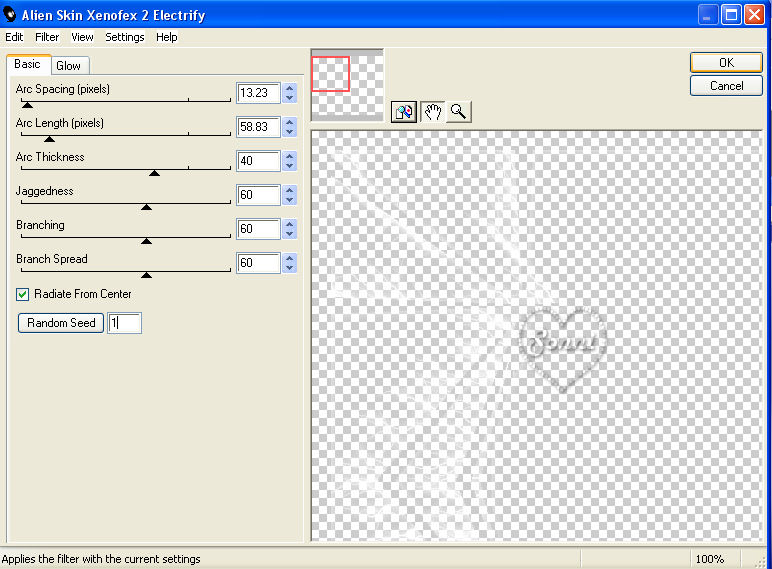Image resolution: width=772 pixels, height=569 pixels.
Task: Decrease Jaggedness with down arrow
Action: (x=290, y=200)
